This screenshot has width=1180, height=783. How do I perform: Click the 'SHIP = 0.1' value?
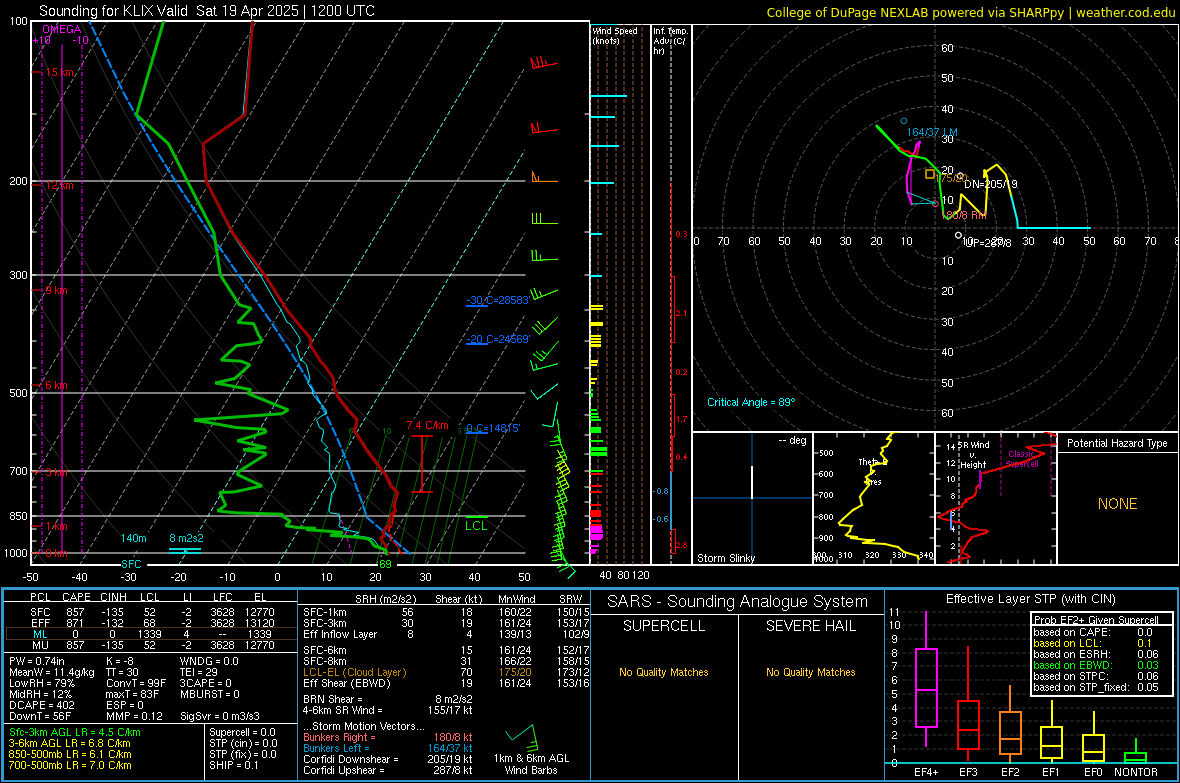click(x=234, y=765)
